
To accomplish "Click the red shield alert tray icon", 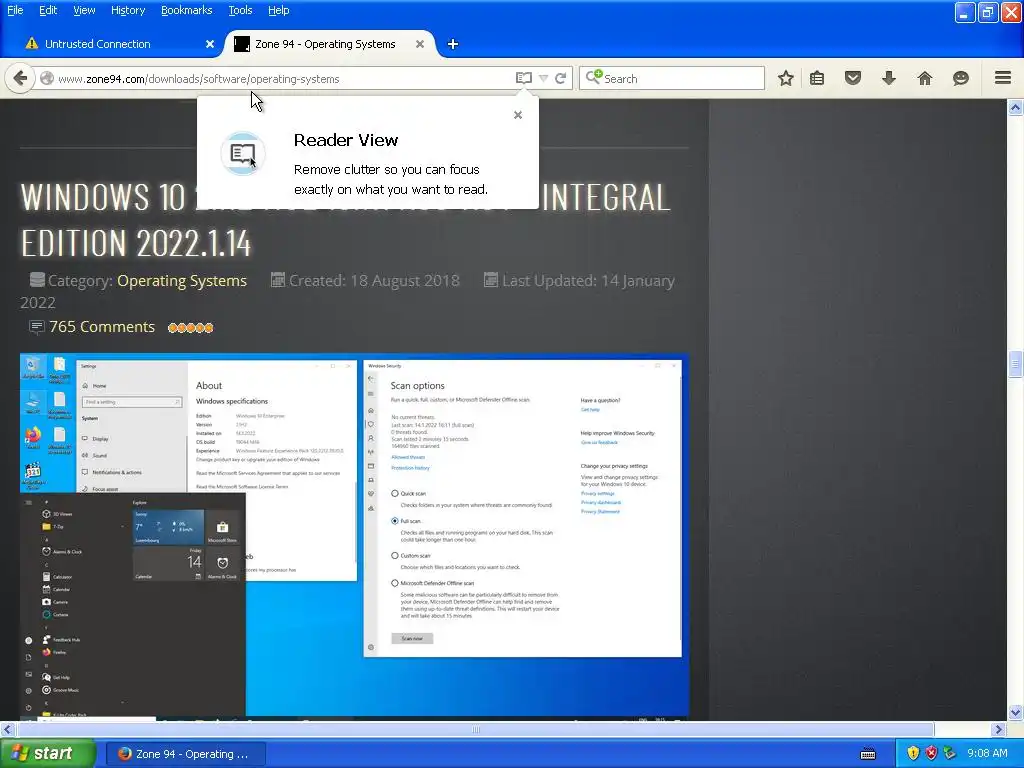I will [x=931, y=754].
